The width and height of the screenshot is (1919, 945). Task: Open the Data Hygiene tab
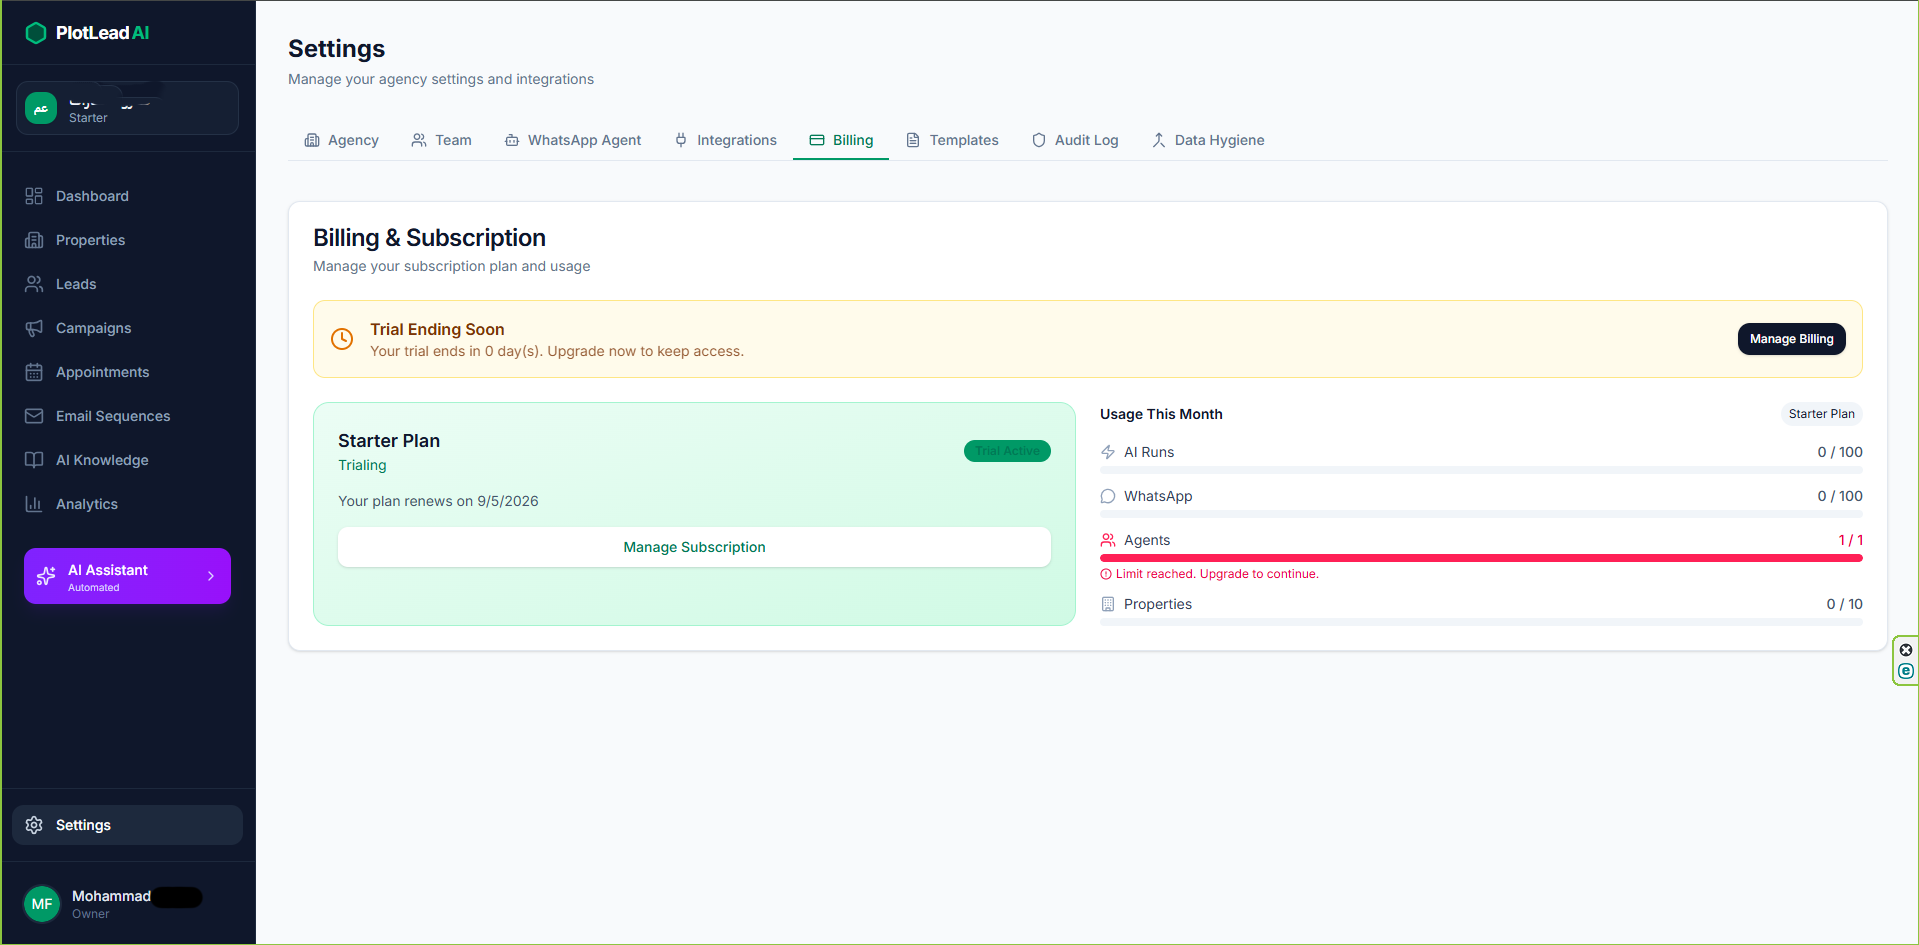click(1208, 140)
